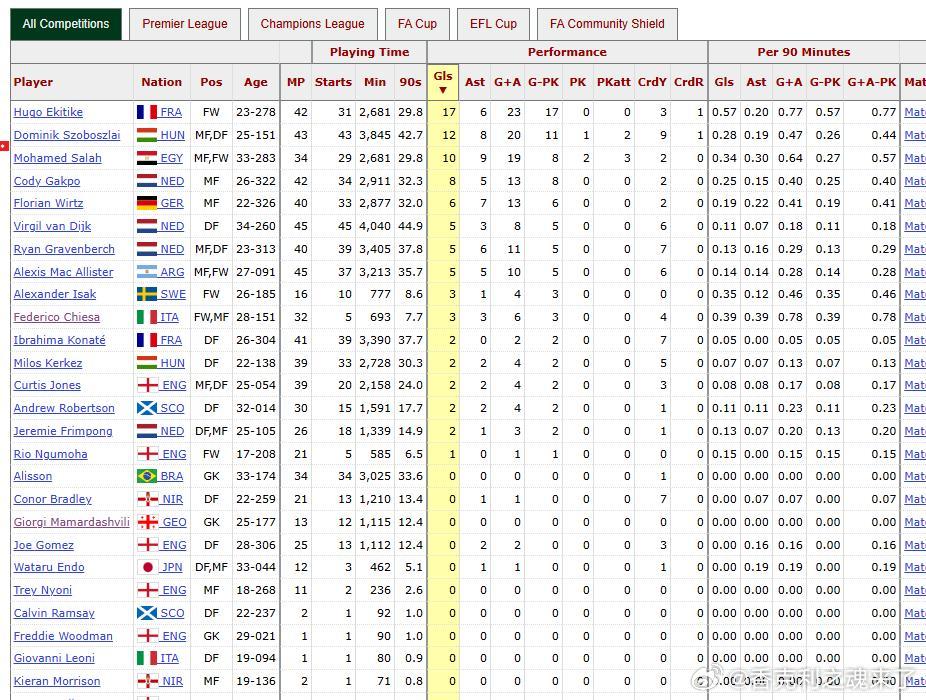Click the Italy flag in Federico Chiesa's row

(x=147, y=317)
